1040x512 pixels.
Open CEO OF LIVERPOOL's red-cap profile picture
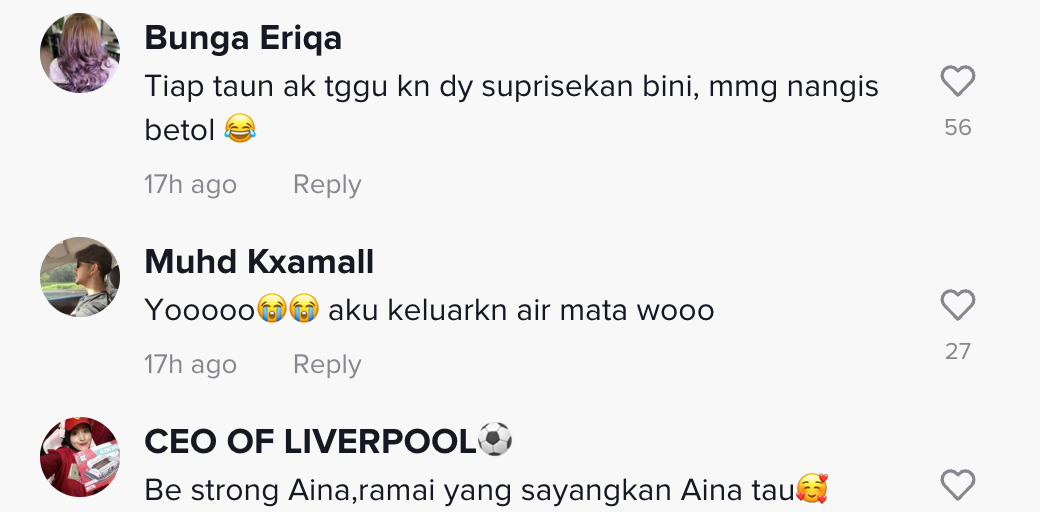click(x=80, y=457)
